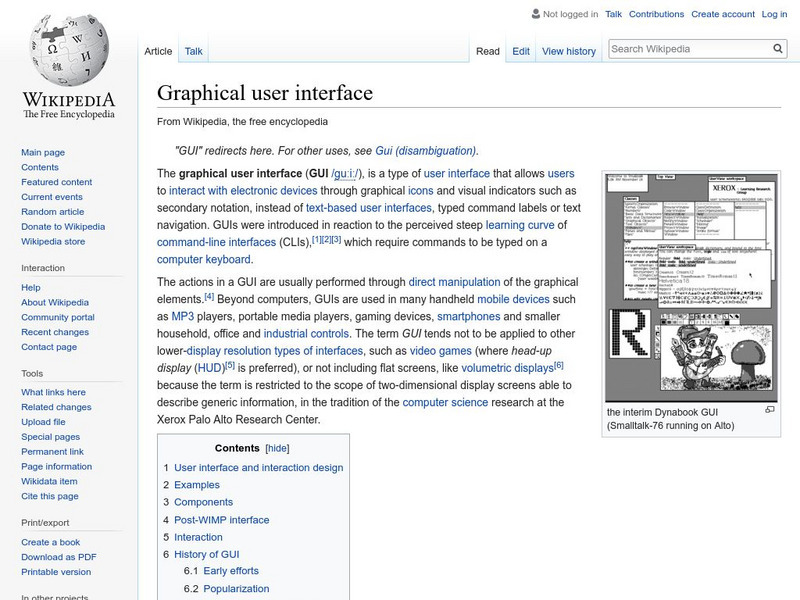Jump to User interface and interaction design

[259, 467]
